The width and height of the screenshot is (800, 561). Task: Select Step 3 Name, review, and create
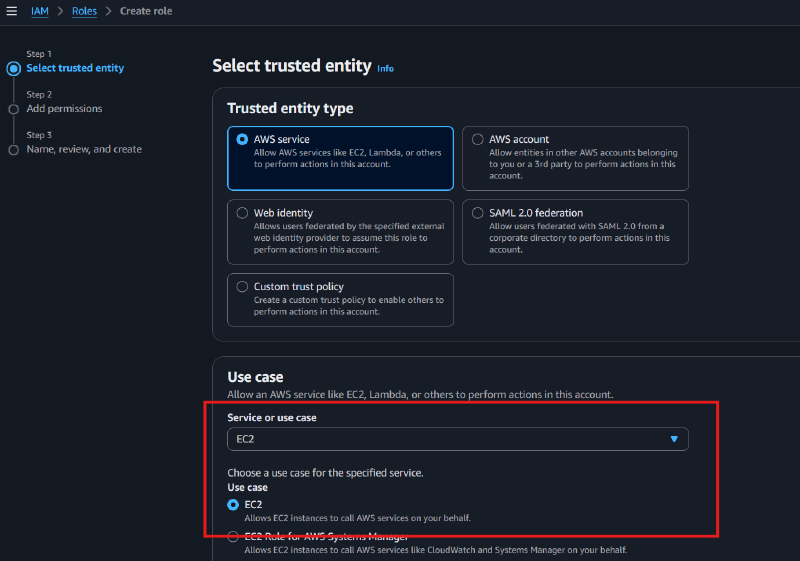point(84,149)
